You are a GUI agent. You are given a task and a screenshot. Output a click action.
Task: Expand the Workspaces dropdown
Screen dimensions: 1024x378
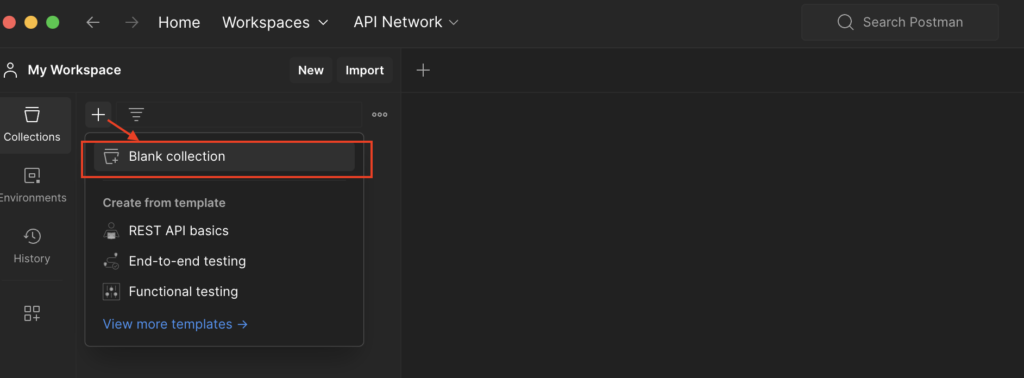point(275,22)
